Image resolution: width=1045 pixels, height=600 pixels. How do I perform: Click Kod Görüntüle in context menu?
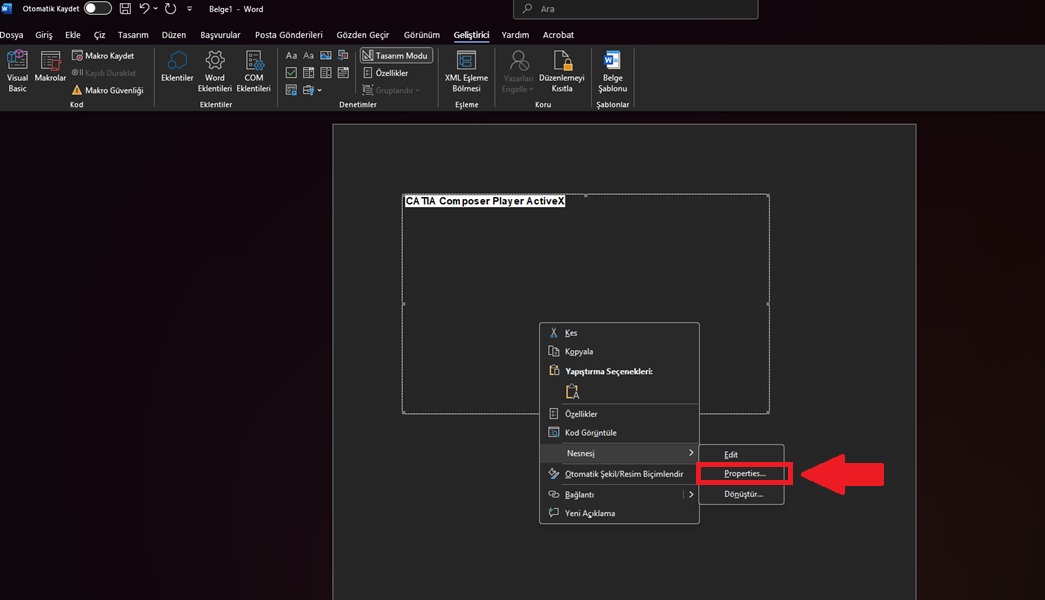pos(590,433)
